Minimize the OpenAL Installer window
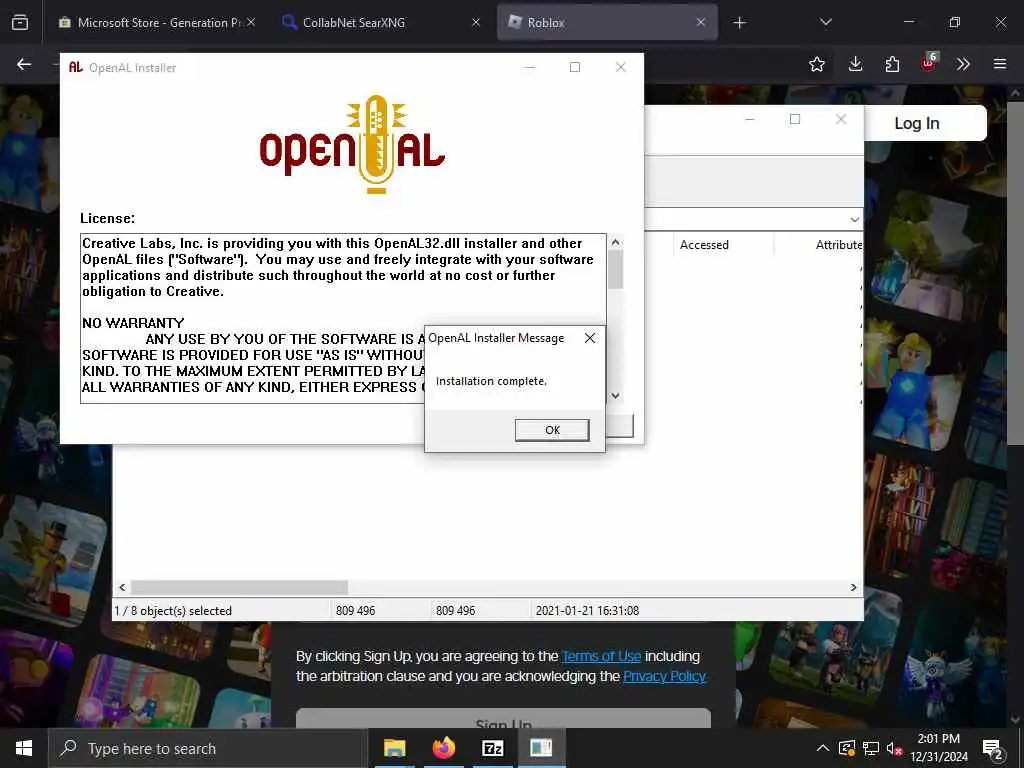Image resolution: width=1024 pixels, height=768 pixels. click(x=530, y=67)
